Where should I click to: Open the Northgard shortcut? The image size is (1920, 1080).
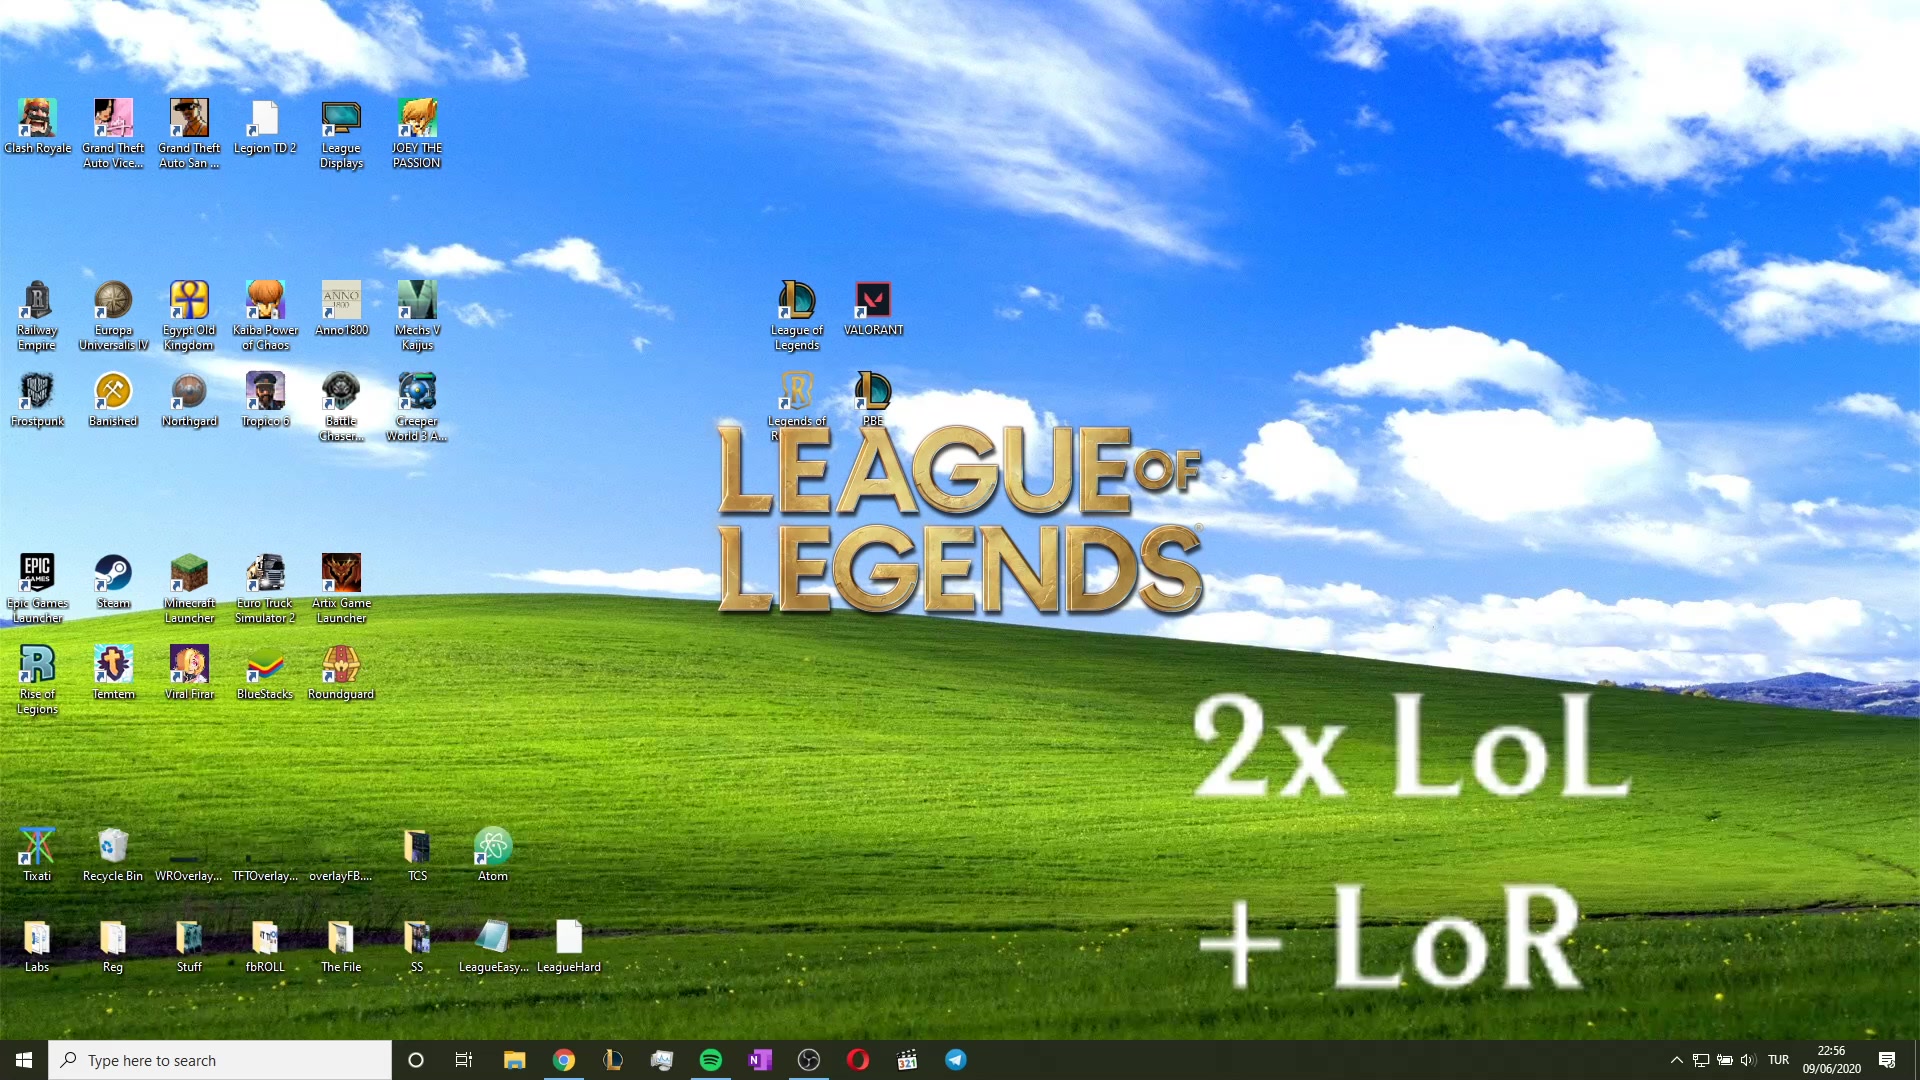(189, 399)
